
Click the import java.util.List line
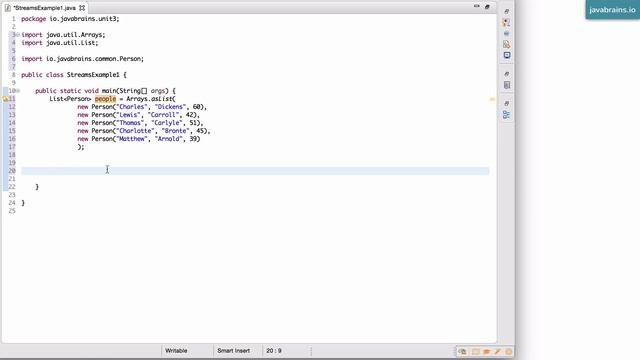point(60,43)
